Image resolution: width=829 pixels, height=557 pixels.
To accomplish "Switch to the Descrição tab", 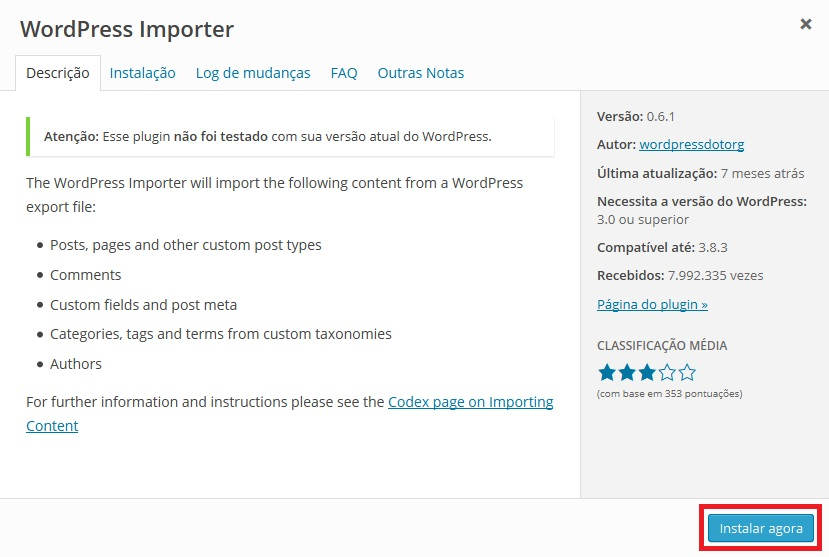I will 58,73.
